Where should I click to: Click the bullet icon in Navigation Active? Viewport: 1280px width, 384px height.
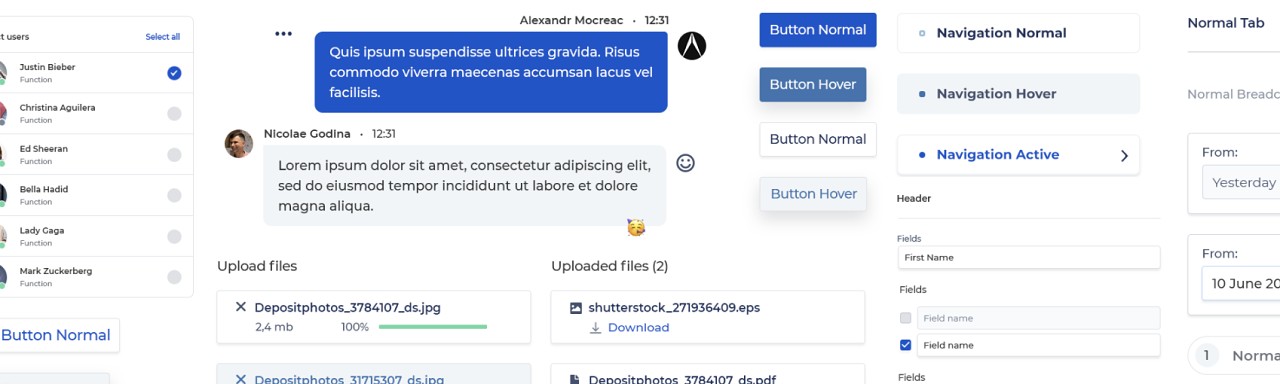point(921,155)
